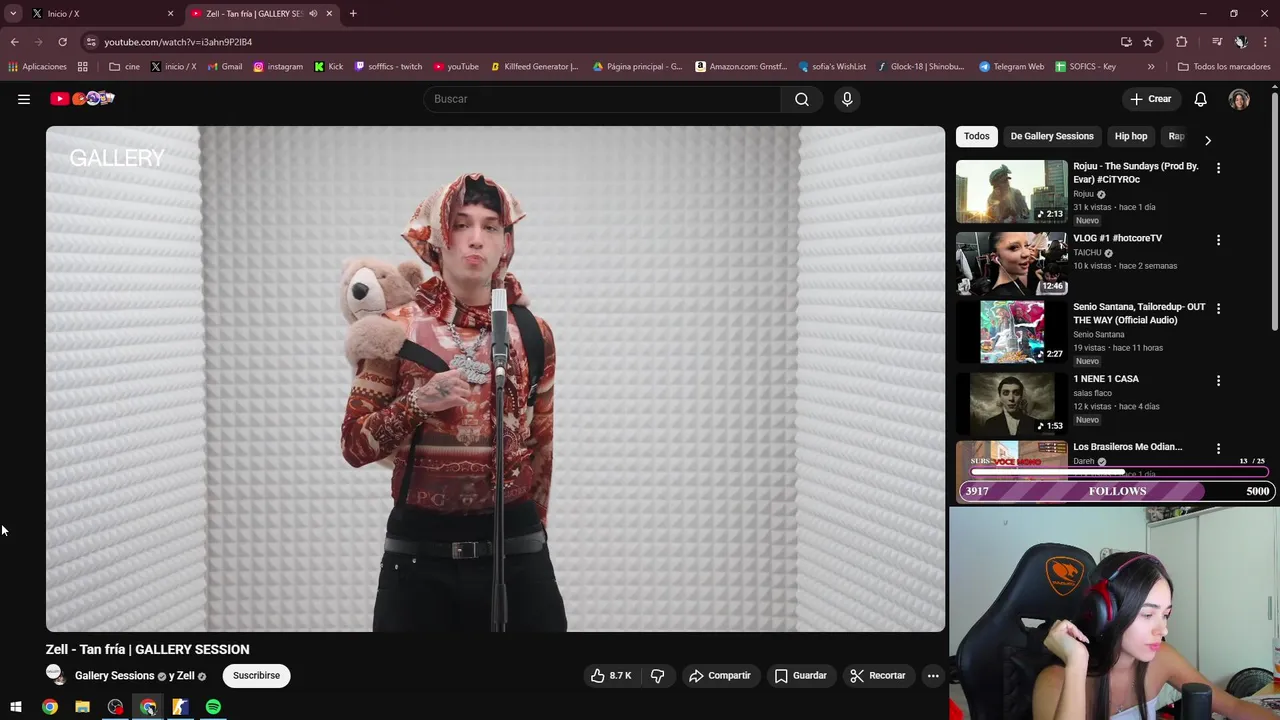The width and height of the screenshot is (1280, 720).
Task: Click the YouTube search input field
Action: pos(602,99)
